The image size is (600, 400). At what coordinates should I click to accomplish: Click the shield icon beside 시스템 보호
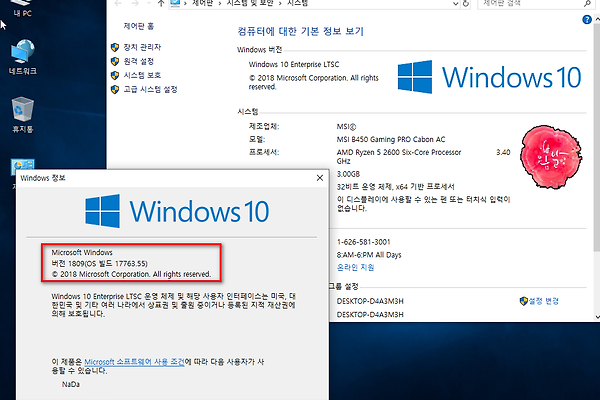coord(115,75)
